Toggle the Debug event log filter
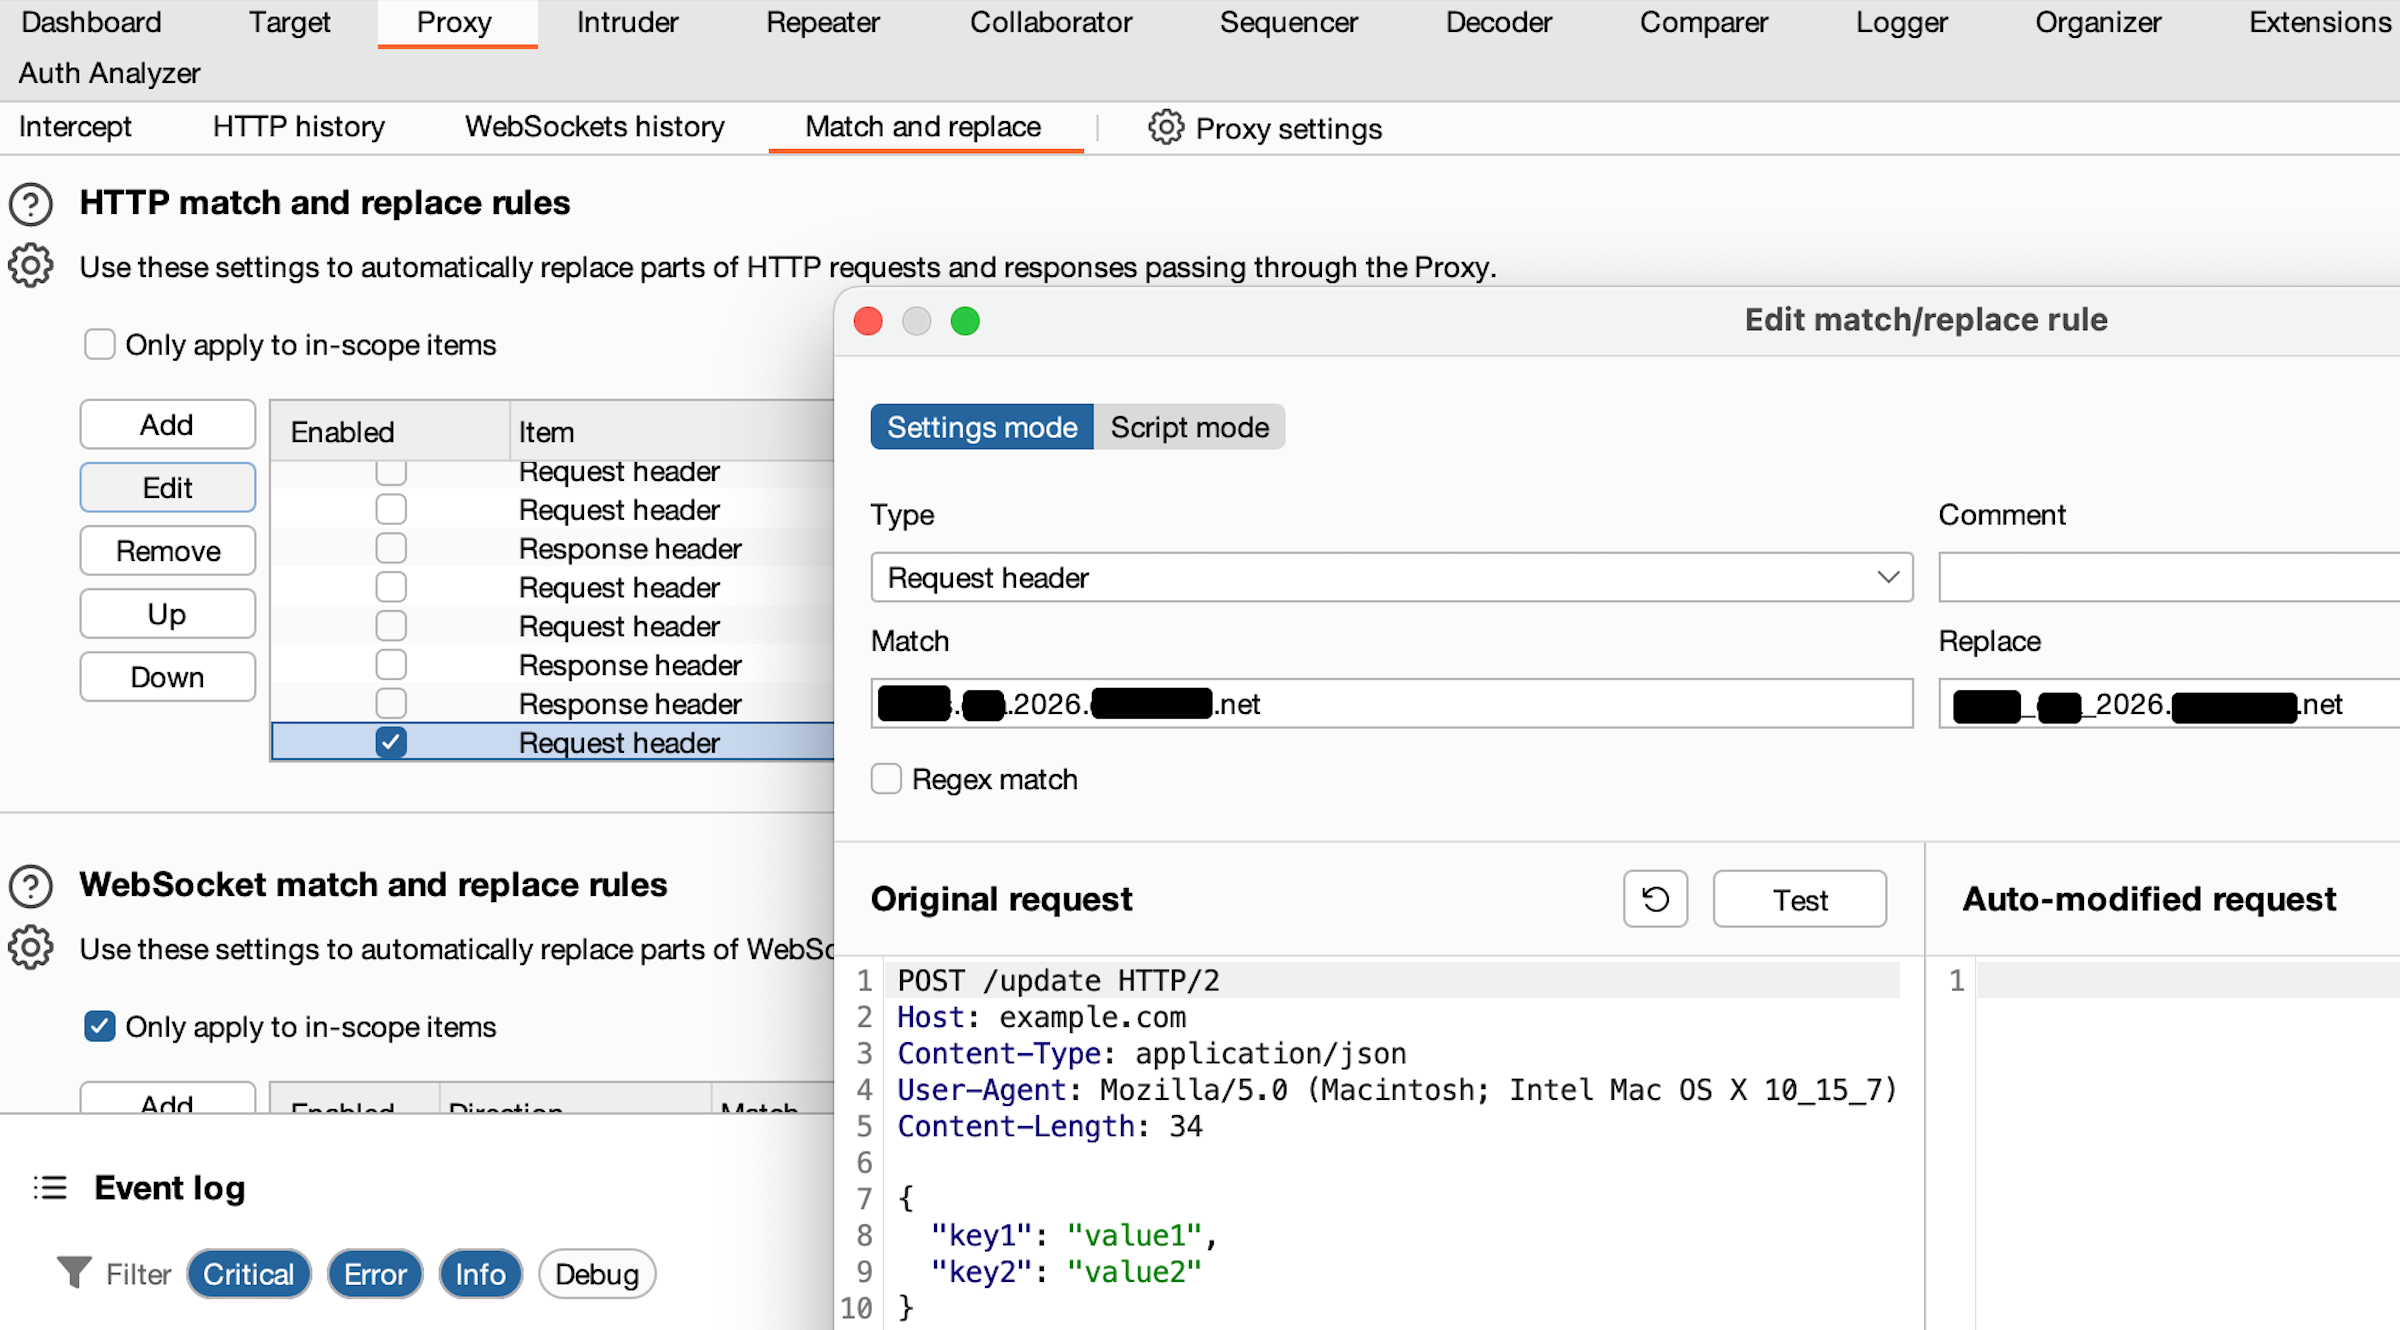The image size is (2400, 1330). pyautogui.click(x=597, y=1274)
